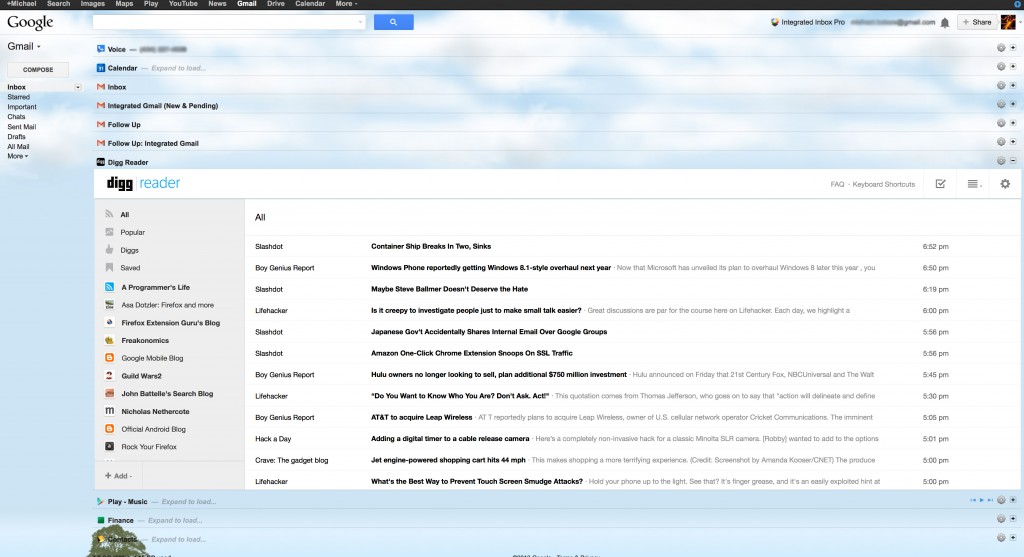Collapse the Digg Reader section

point(1012,161)
